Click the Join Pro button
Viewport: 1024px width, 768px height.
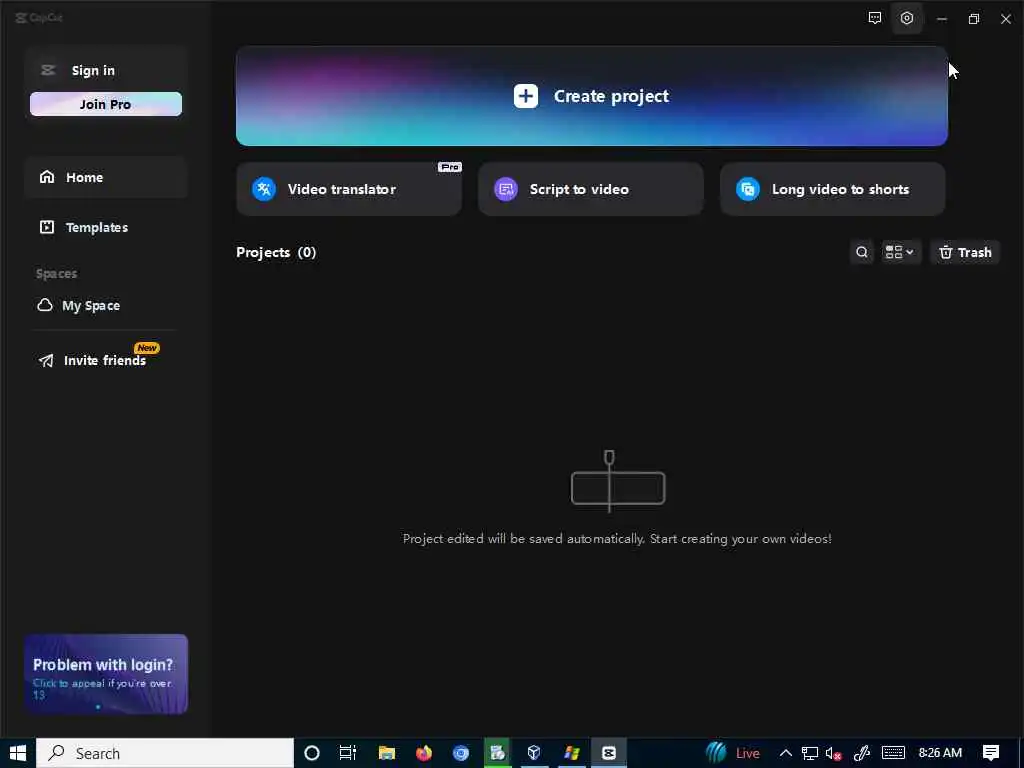click(106, 104)
